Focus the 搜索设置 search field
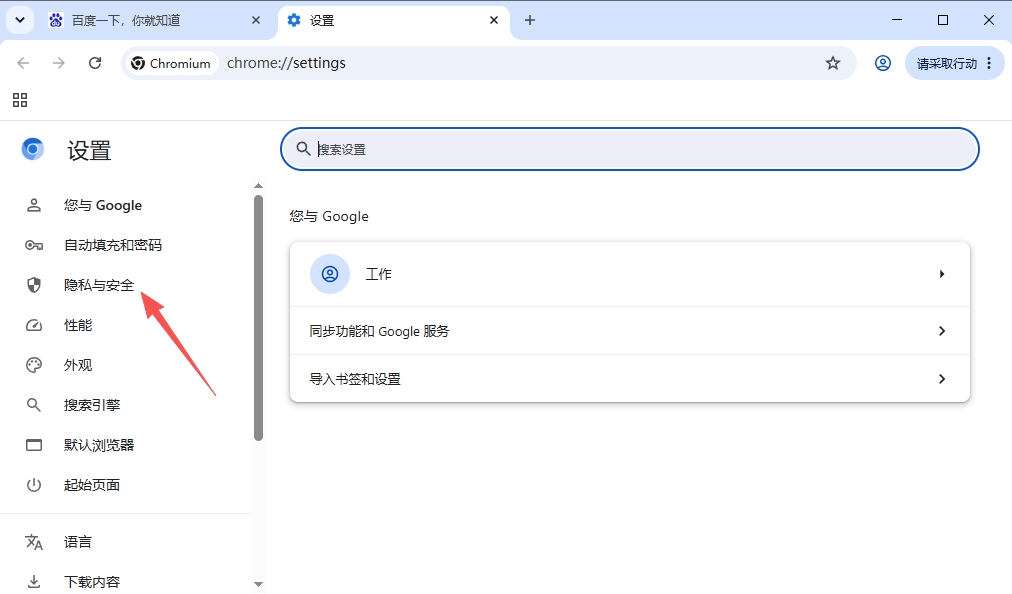This screenshot has height=594, width=1012. 630,149
